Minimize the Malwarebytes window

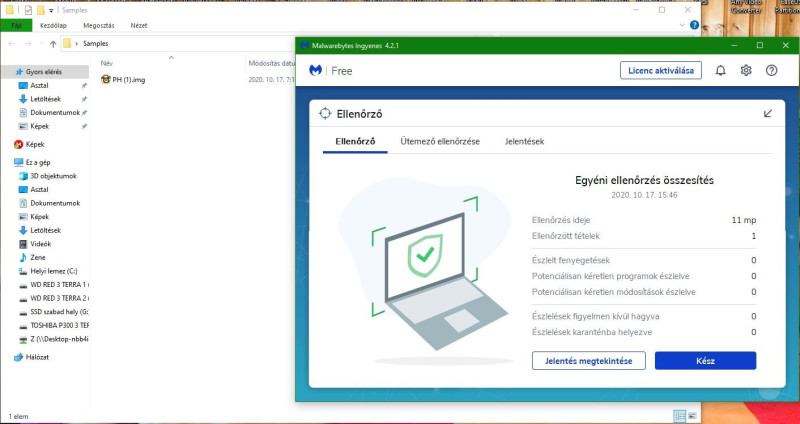734,45
